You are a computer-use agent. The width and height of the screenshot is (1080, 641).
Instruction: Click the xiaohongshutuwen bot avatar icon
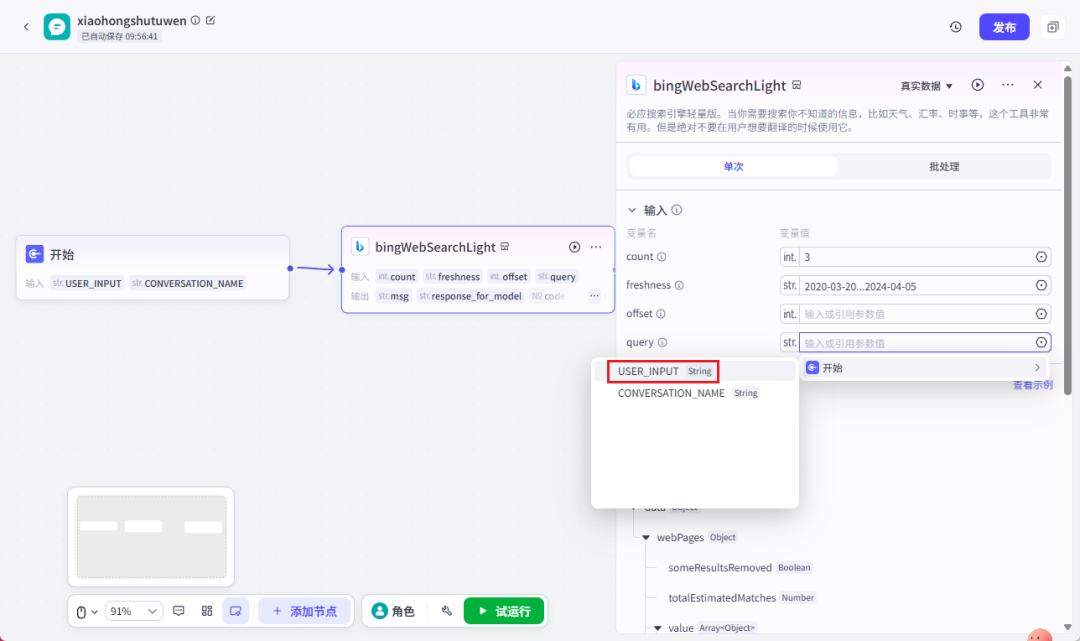point(56,27)
